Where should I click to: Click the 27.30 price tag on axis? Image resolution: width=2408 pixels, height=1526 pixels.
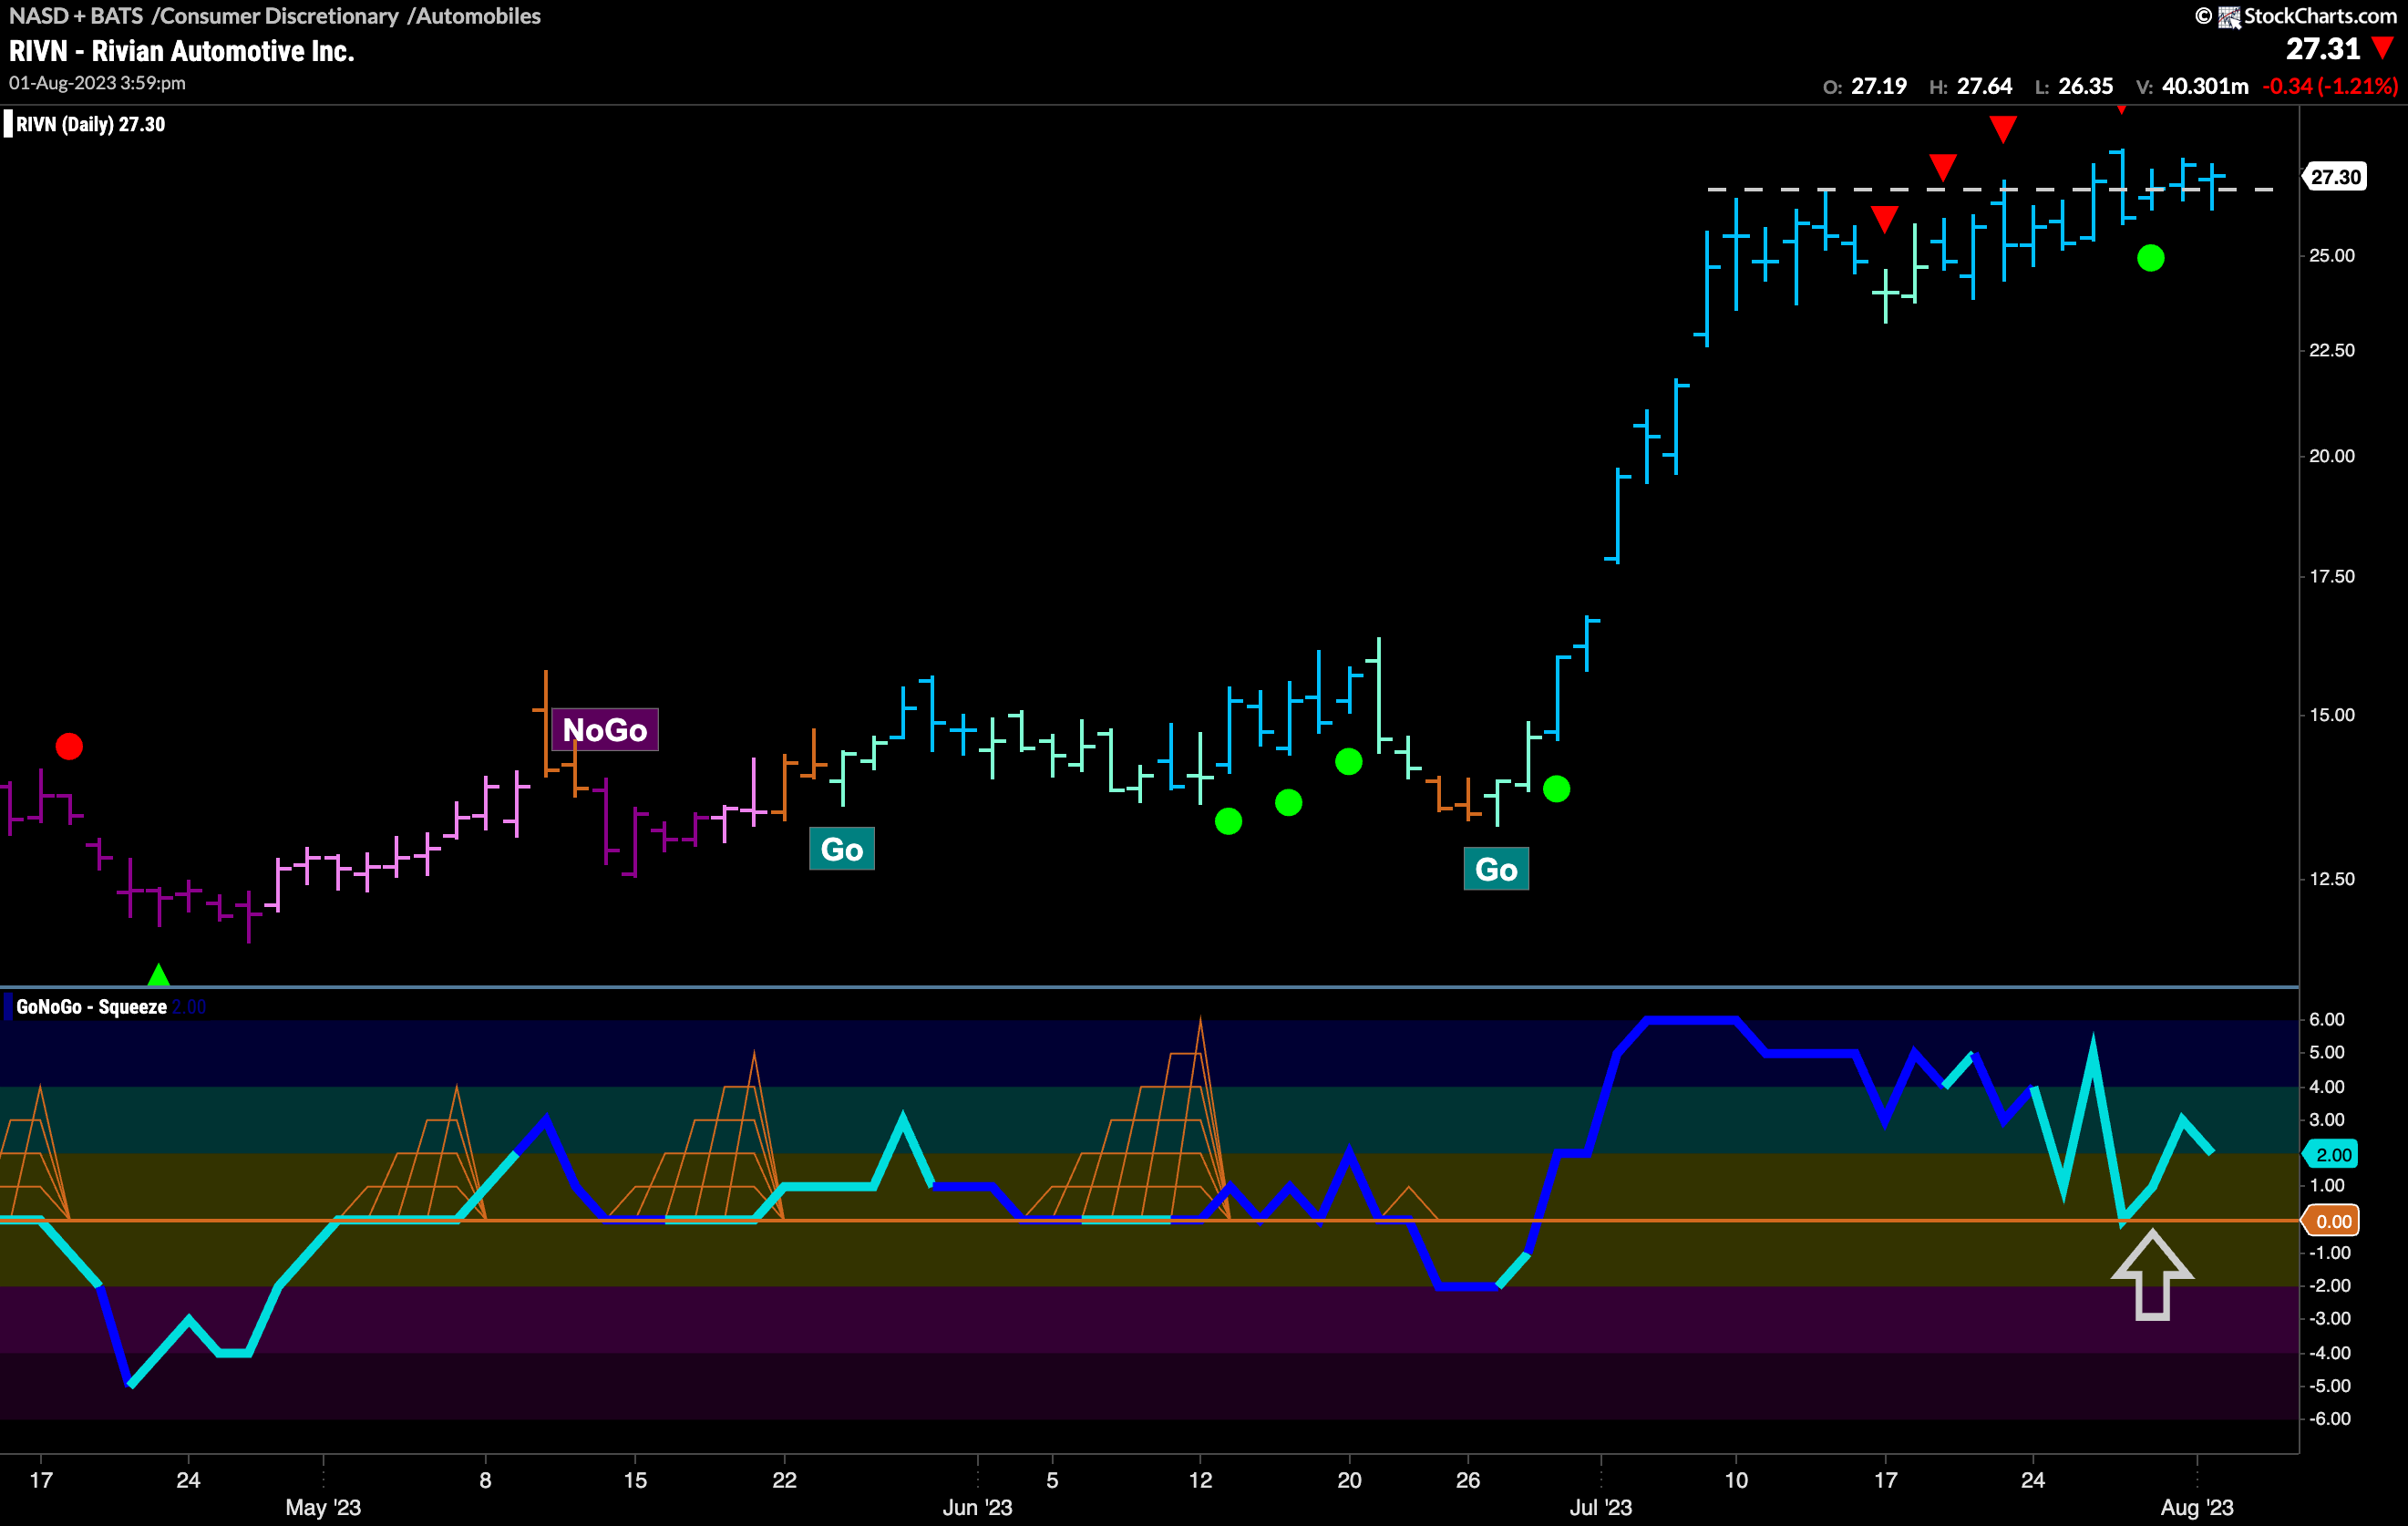[2335, 177]
